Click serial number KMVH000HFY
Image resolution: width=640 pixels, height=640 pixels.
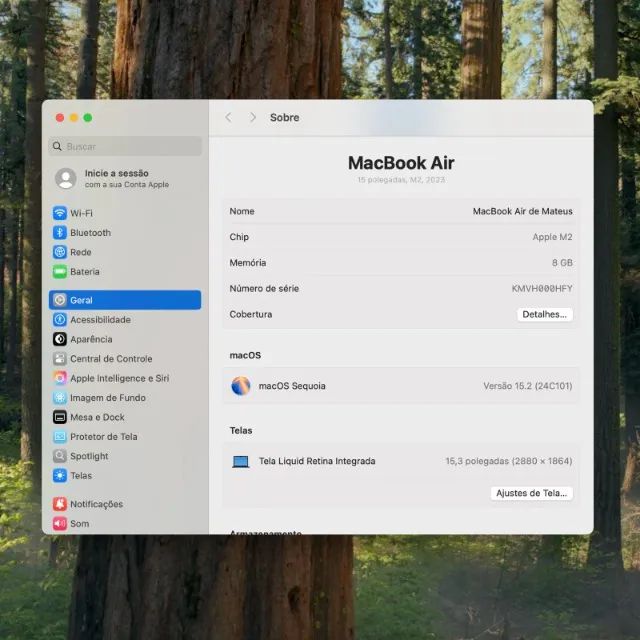pos(542,289)
